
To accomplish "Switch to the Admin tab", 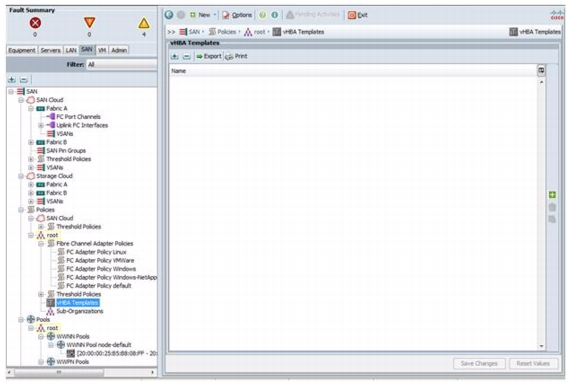I will tap(119, 50).
